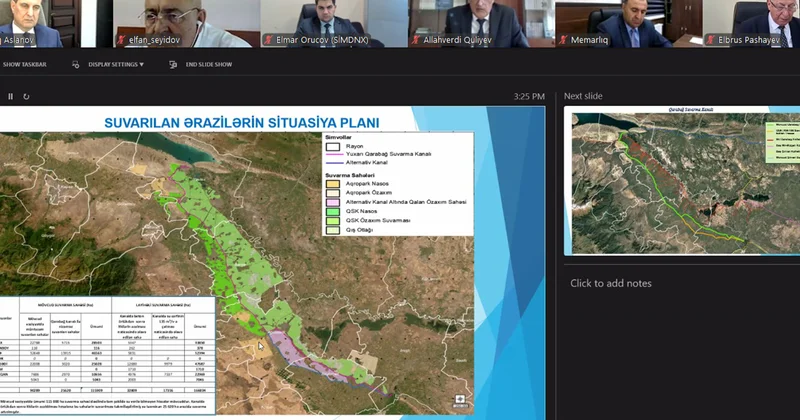The image size is (800, 420).
Task: Click Elbrus Pashayev's muted microphone icon
Action: (711, 42)
